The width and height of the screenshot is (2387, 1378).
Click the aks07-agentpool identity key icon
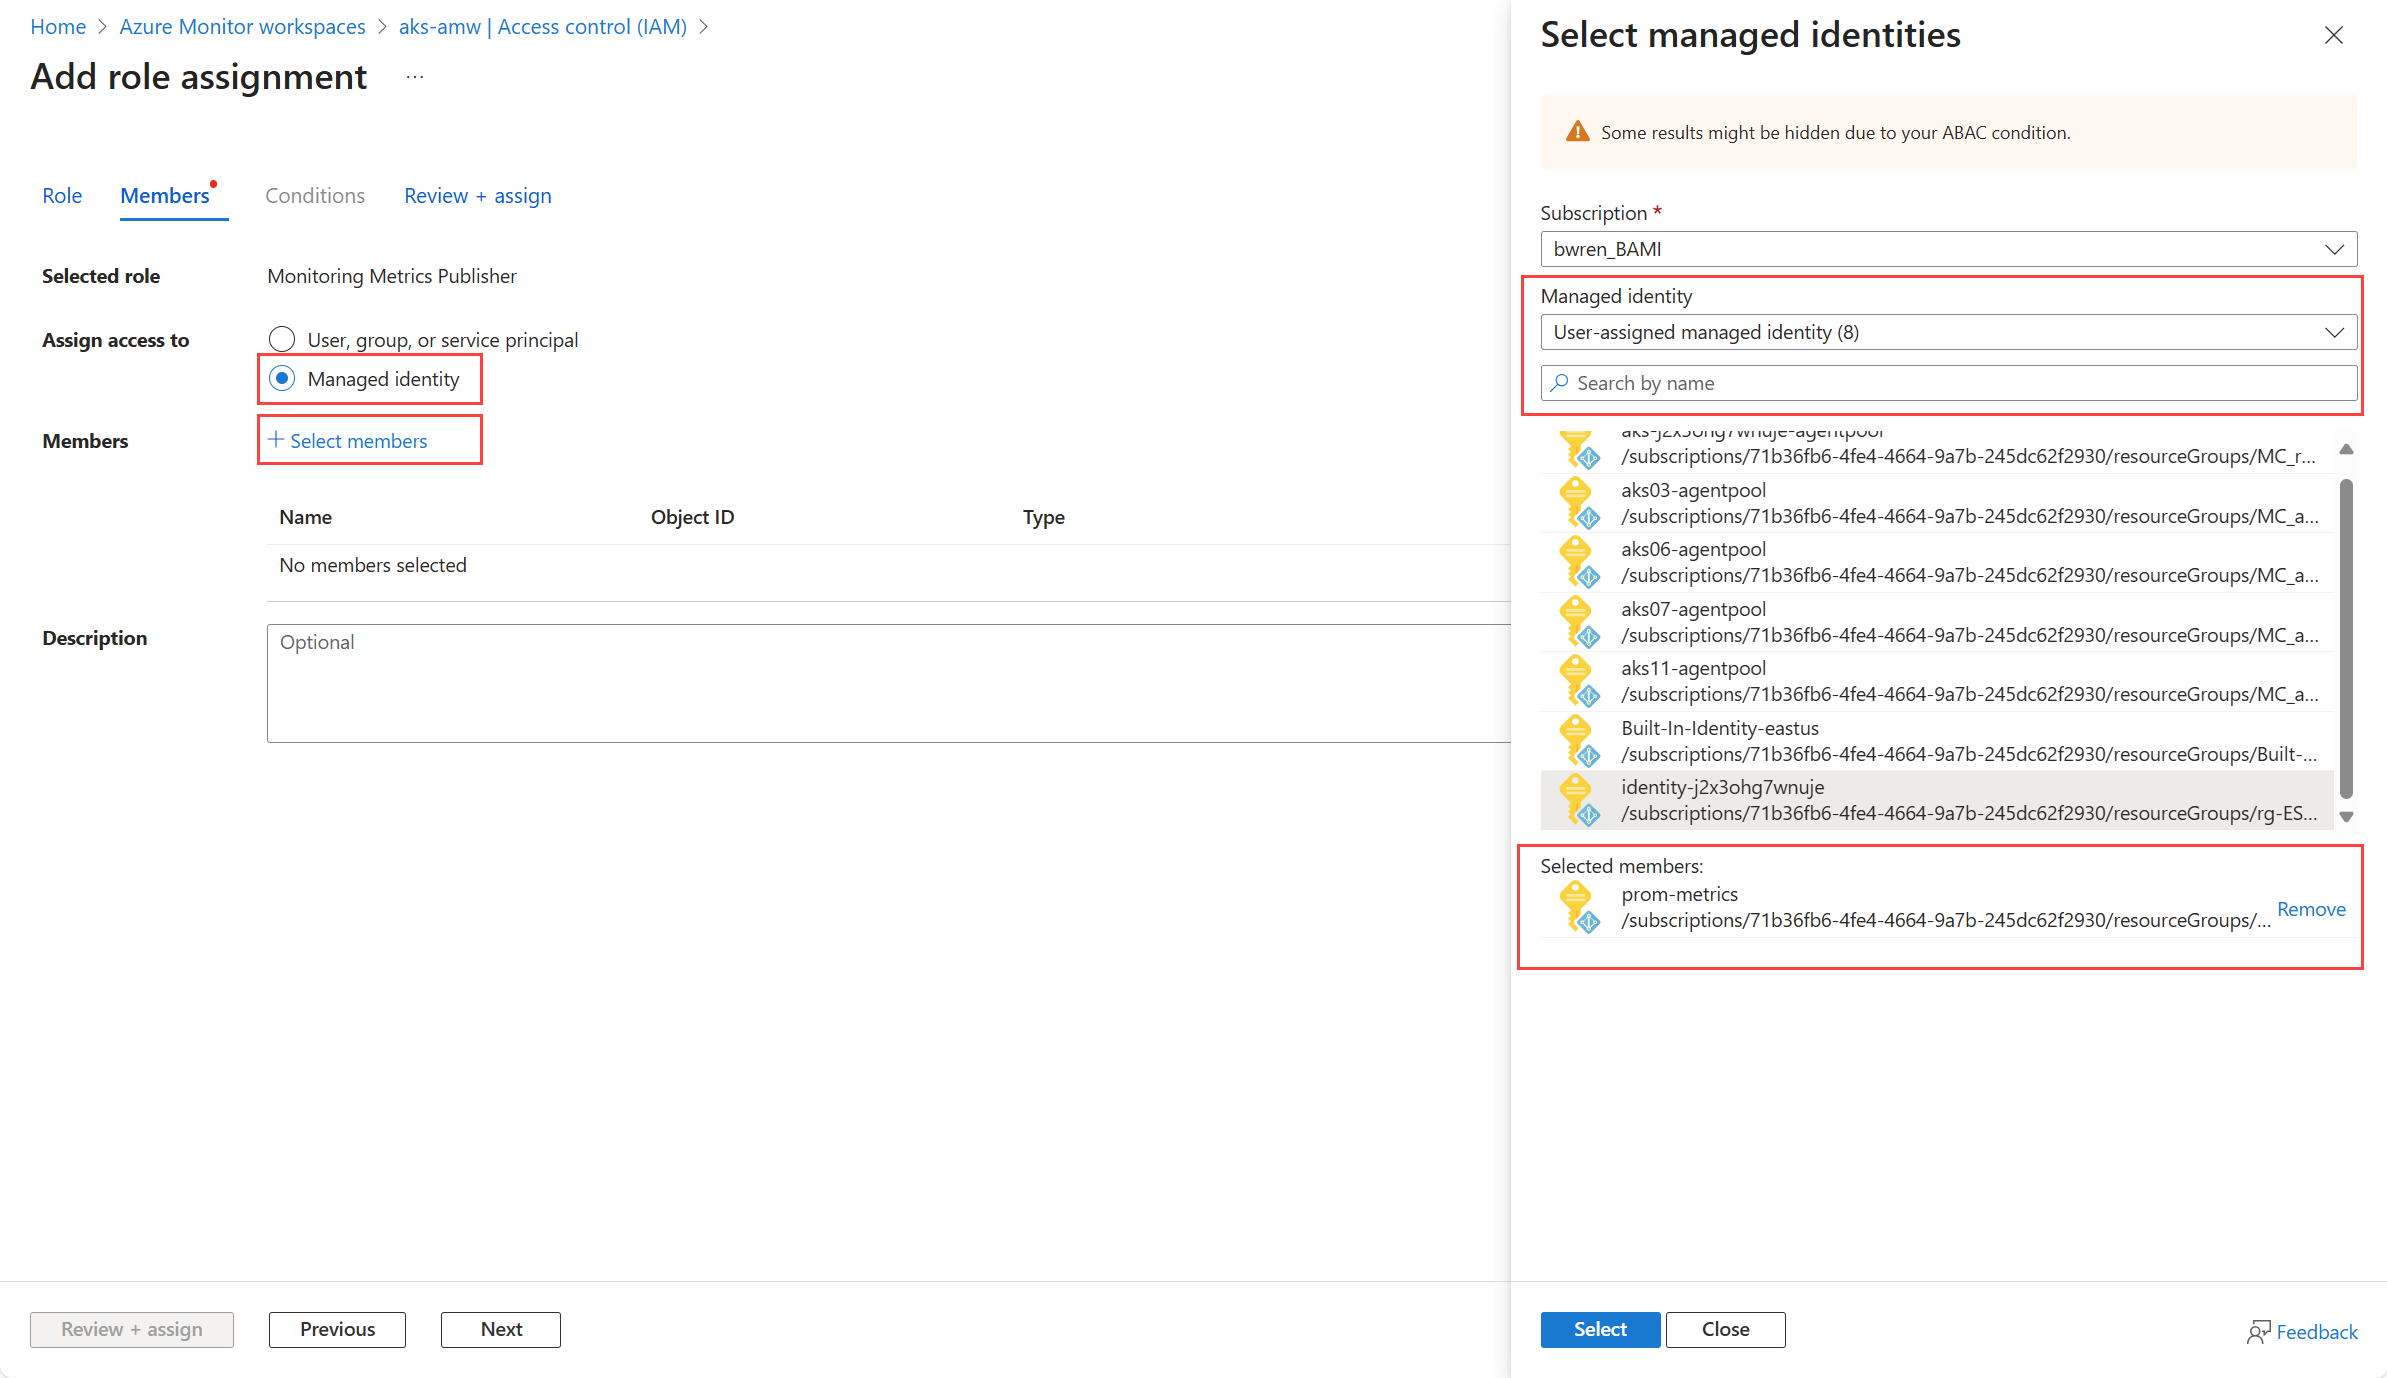click(1579, 622)
